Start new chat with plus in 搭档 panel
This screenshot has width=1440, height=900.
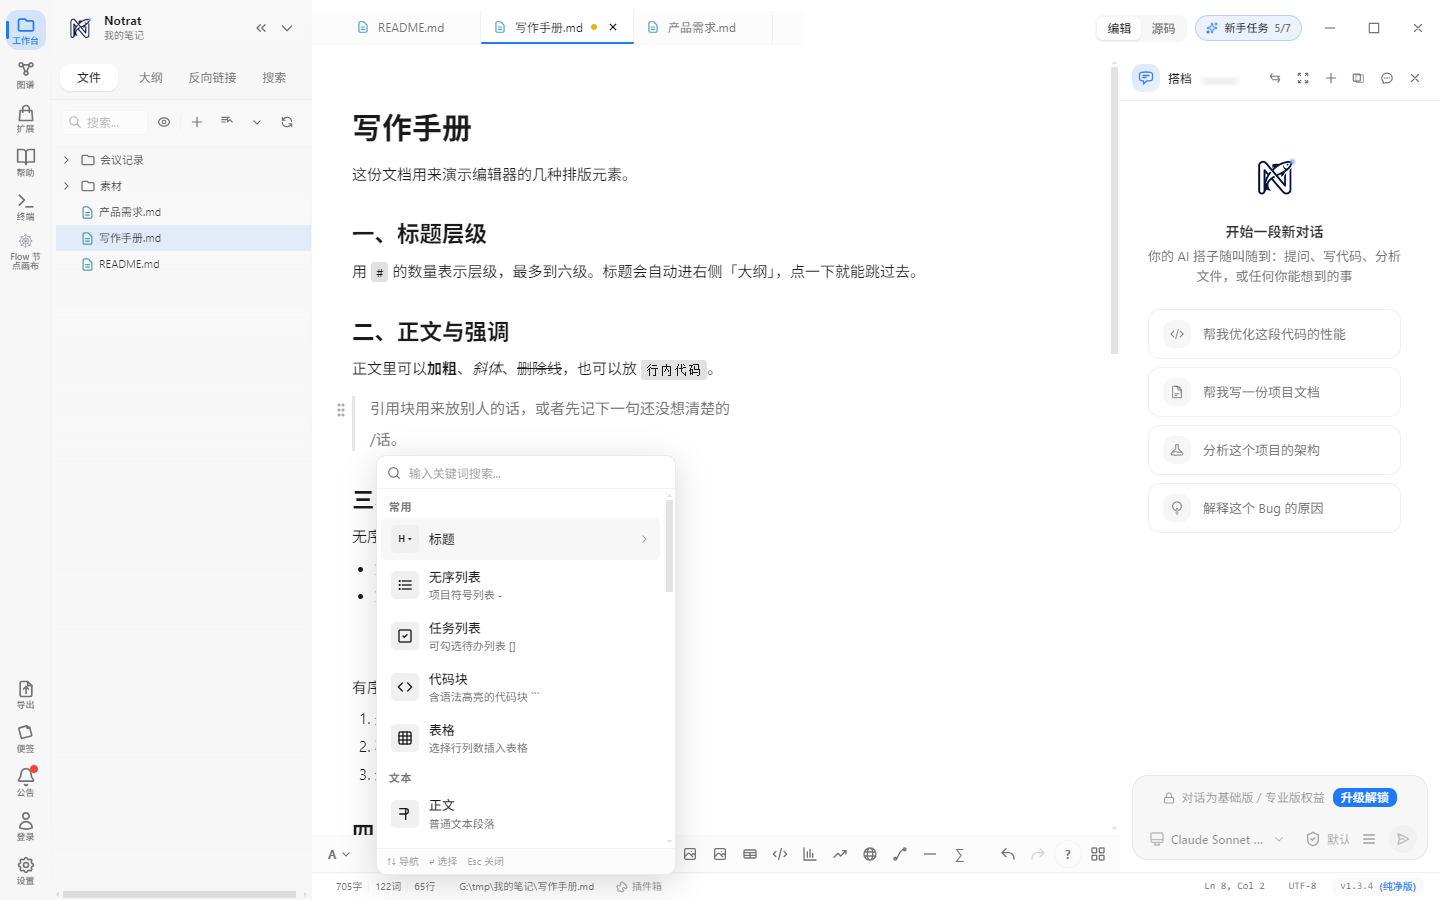coord(1331,78)
